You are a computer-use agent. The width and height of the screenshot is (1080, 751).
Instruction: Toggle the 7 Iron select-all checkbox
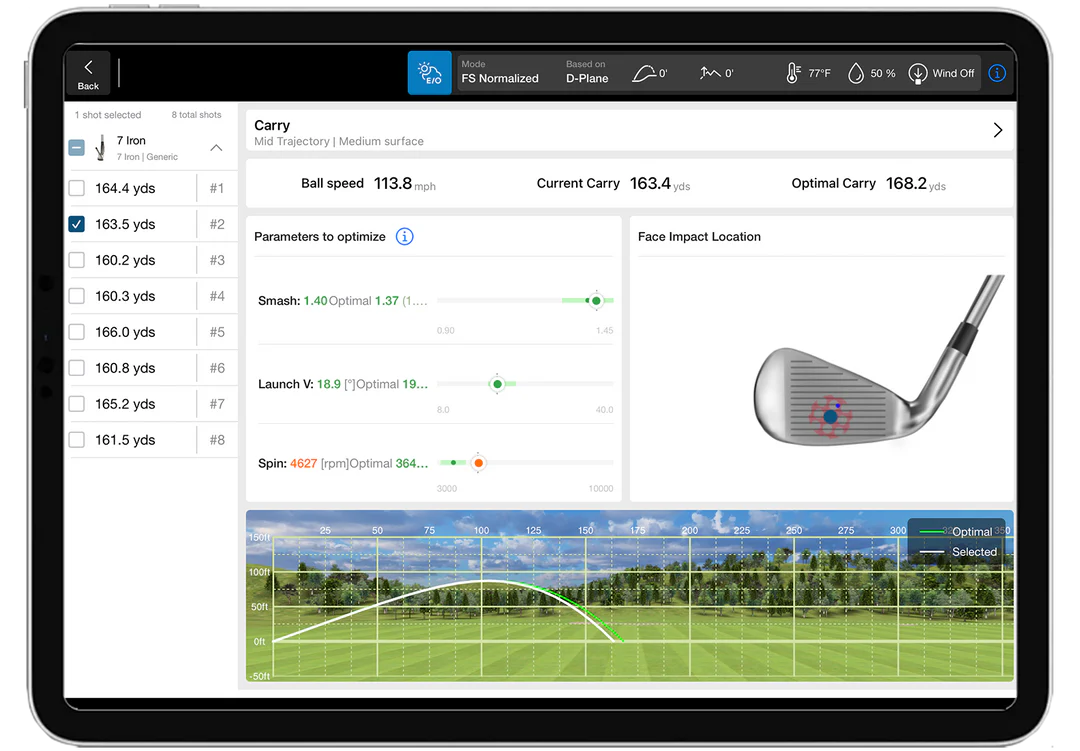click(77, 148)
